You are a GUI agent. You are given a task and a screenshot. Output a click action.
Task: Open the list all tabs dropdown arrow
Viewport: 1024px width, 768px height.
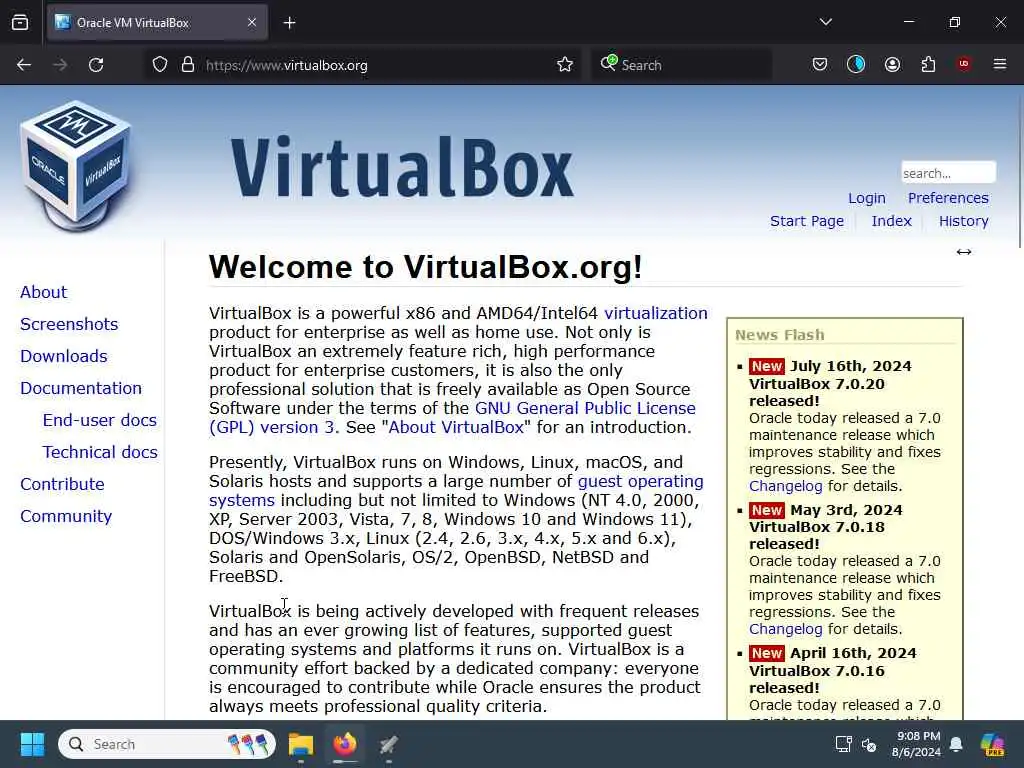point(825,22)
